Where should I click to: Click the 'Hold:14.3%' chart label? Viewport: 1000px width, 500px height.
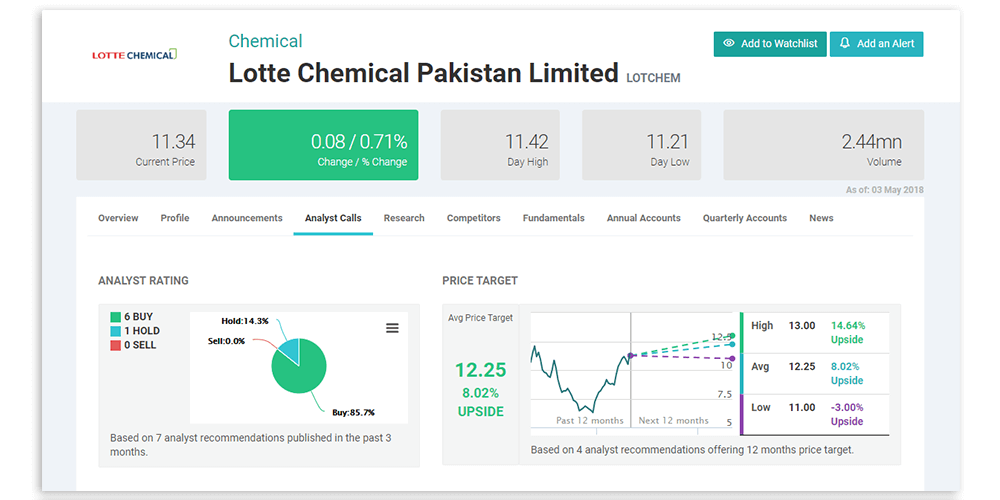tap(245, 321)
